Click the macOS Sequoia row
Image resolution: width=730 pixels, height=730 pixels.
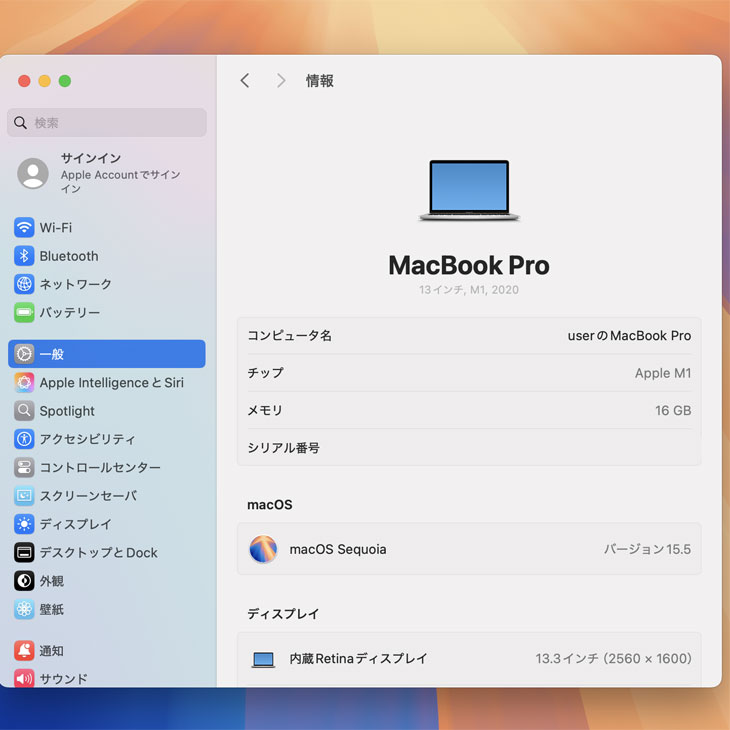click(x=468, y=549)
